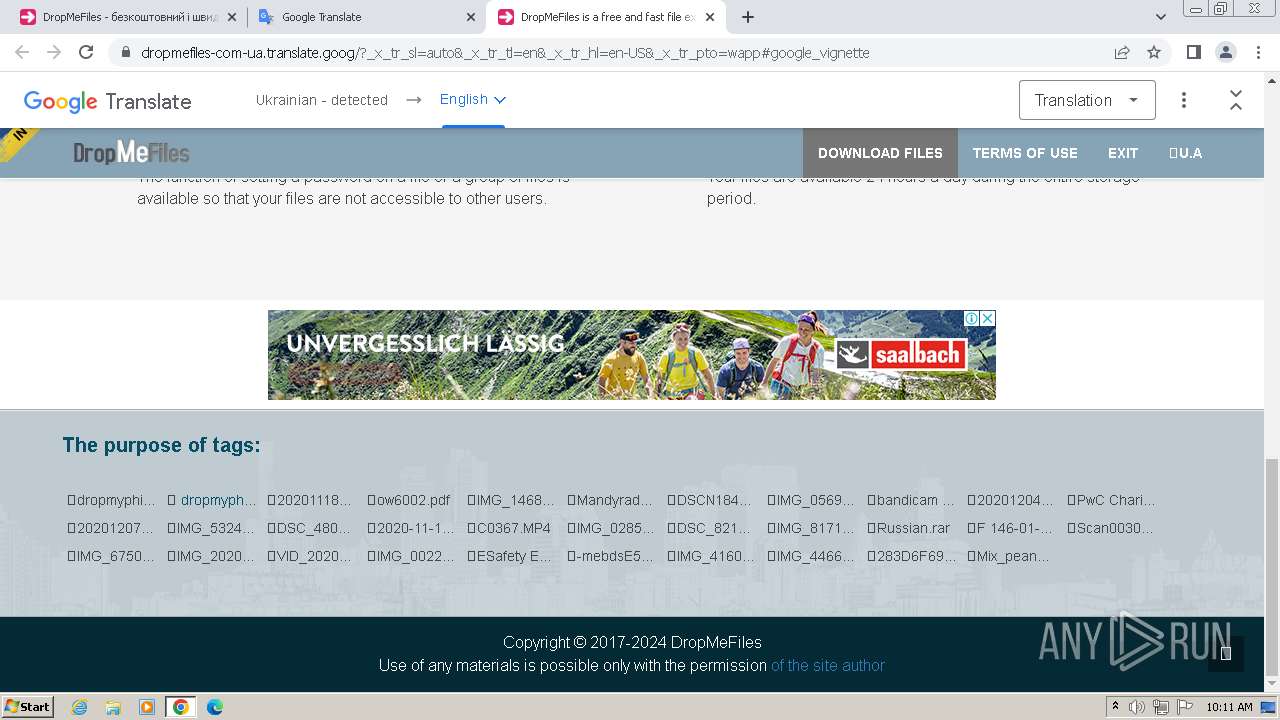
Task: Reload the current page
Action: [x=86, y=52]
